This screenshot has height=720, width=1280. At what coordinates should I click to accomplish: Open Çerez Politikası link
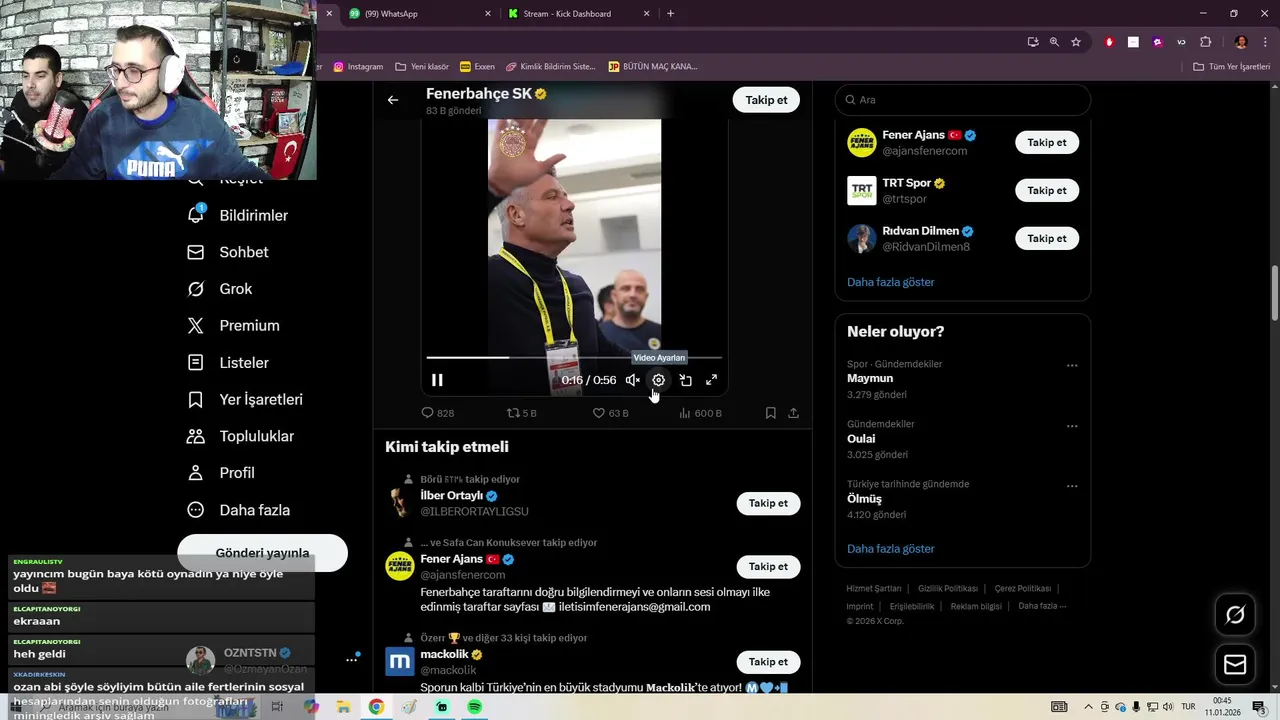[1022, 589]
